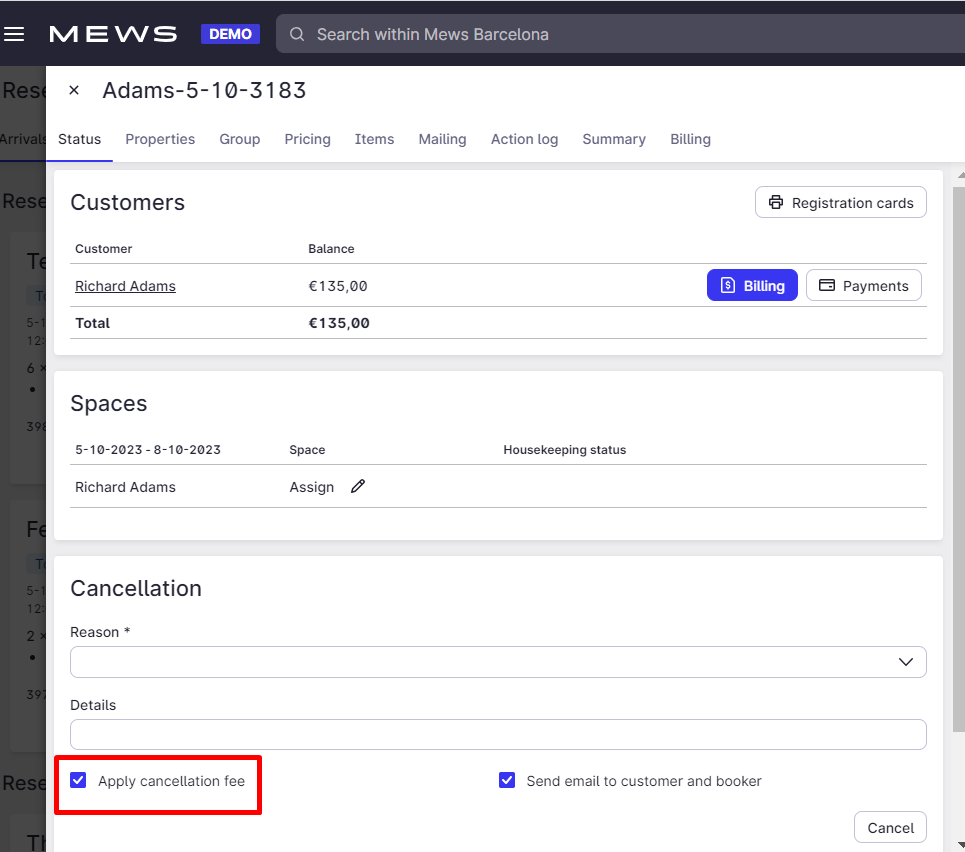
Task: Switch to the Properties tab
Action: tap(160, 139)
